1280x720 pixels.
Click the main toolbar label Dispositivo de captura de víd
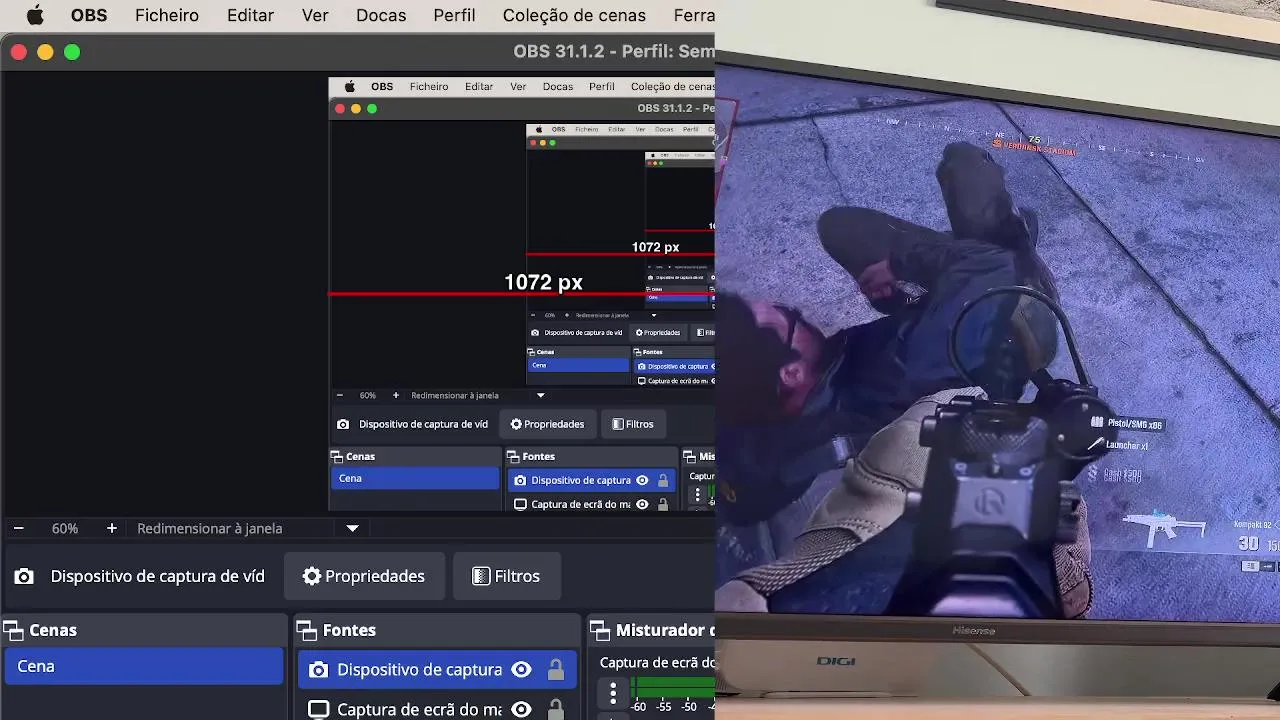[x=158, y=576]
